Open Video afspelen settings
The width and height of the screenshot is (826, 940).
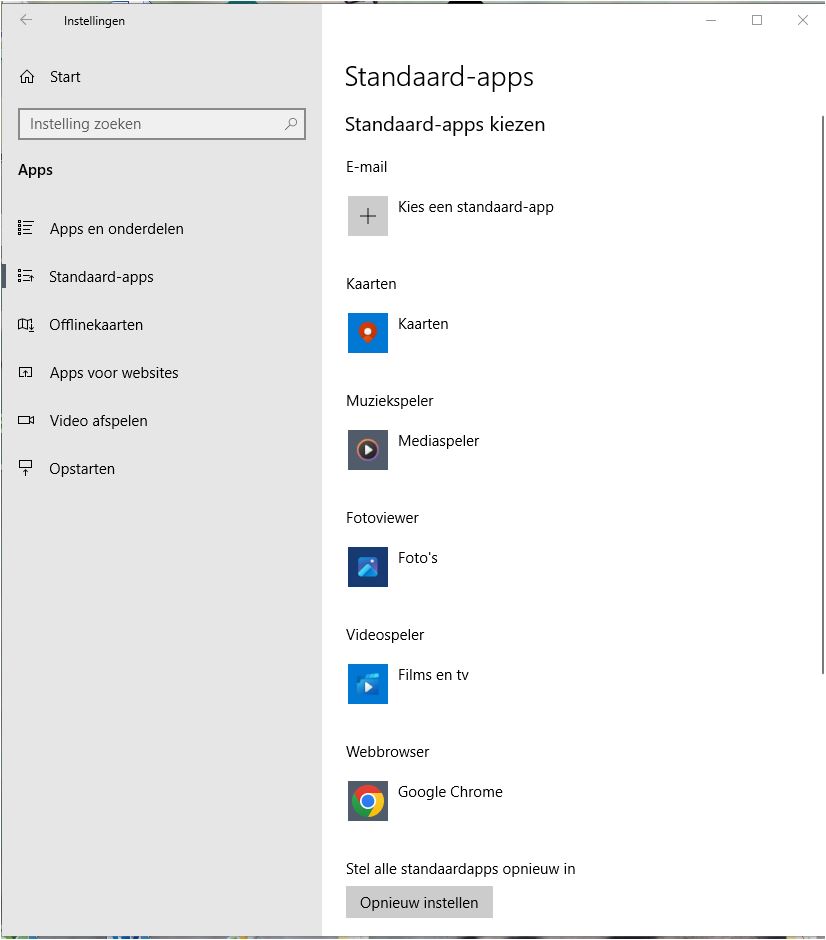pos(98,421)
